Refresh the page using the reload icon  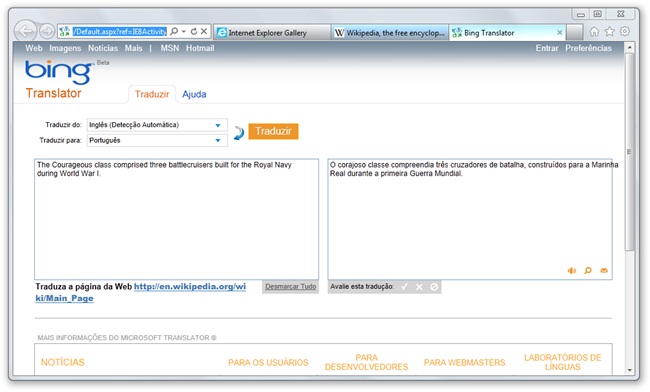point(194,31)
